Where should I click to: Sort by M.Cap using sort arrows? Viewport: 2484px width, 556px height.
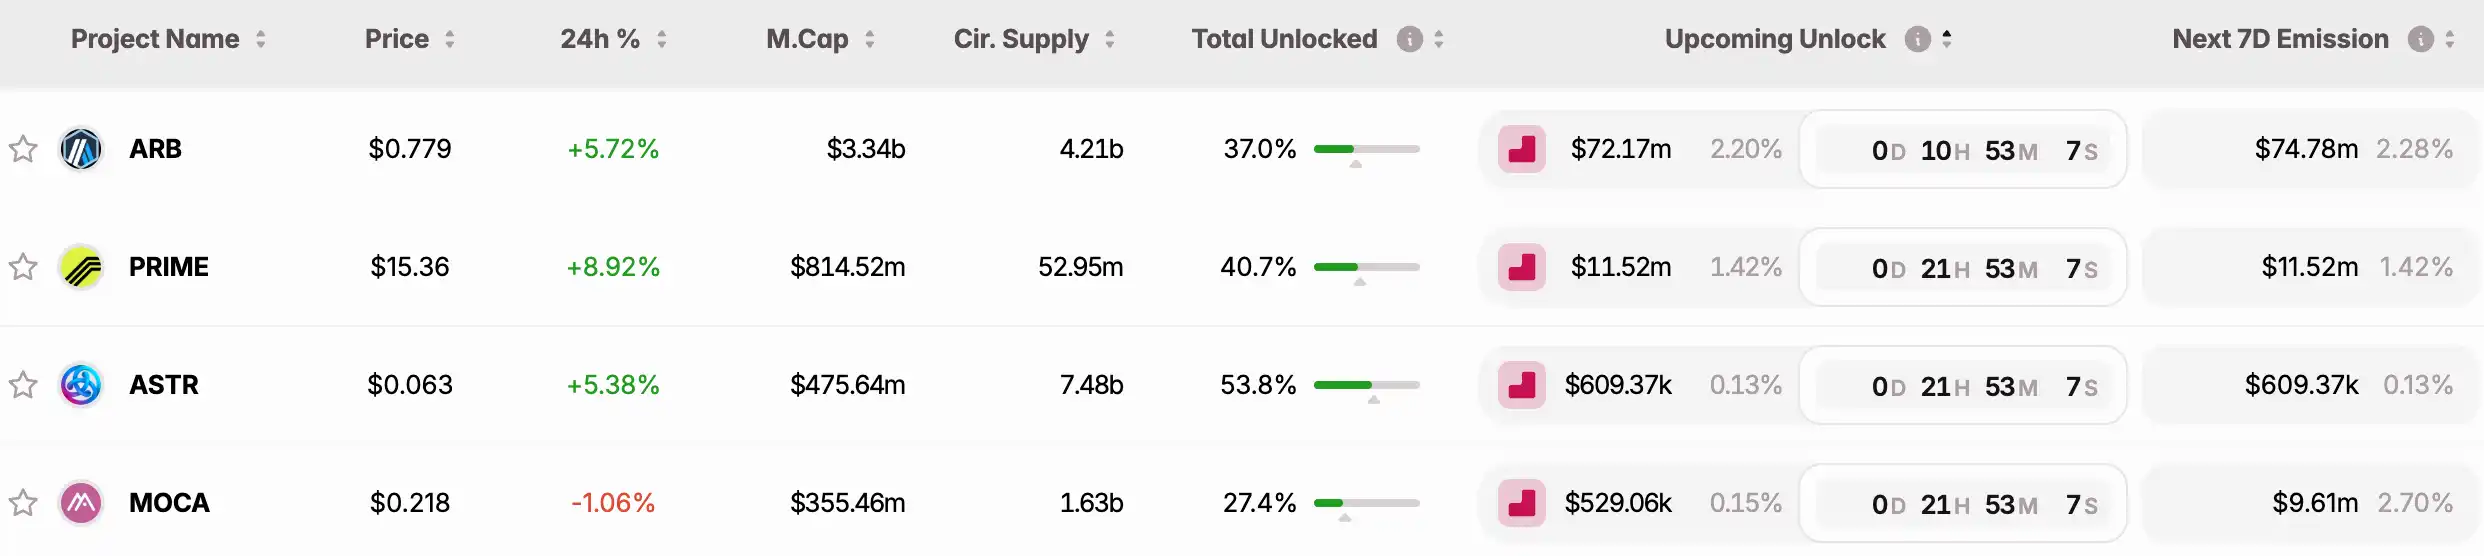[x=870, y=39]
